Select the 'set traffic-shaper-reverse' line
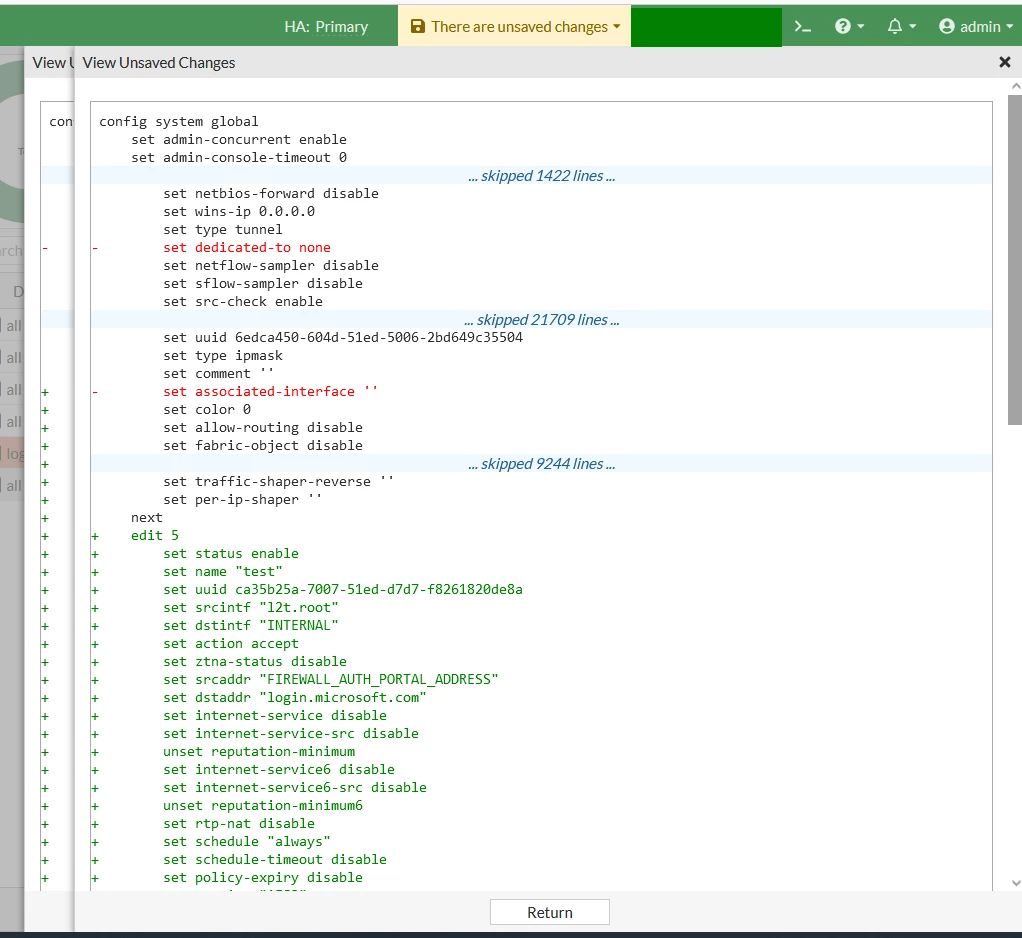This screenshot has width=1022, height=938. 278,481
